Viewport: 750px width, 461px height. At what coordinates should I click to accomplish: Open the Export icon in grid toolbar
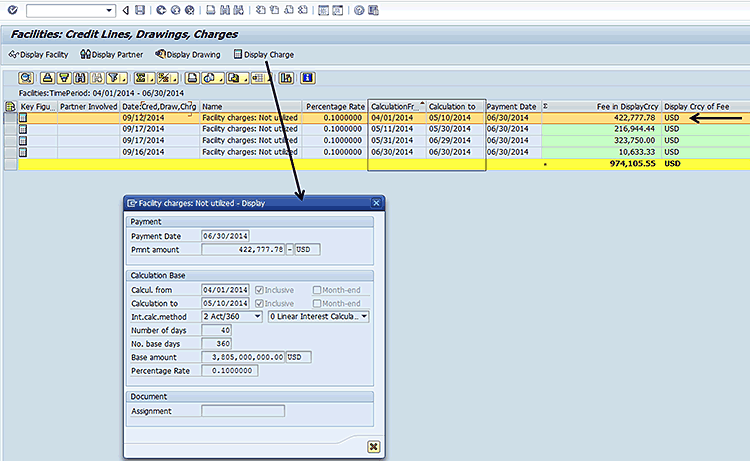[236, 78]
